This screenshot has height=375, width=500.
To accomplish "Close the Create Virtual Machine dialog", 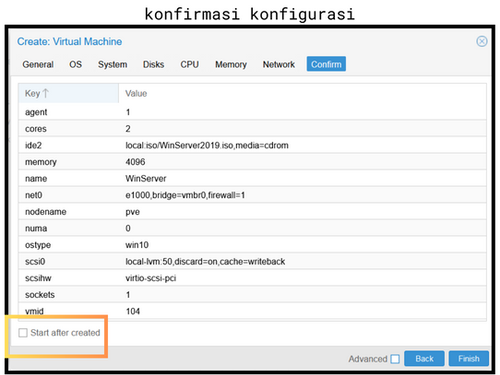I will click(481, 42).
